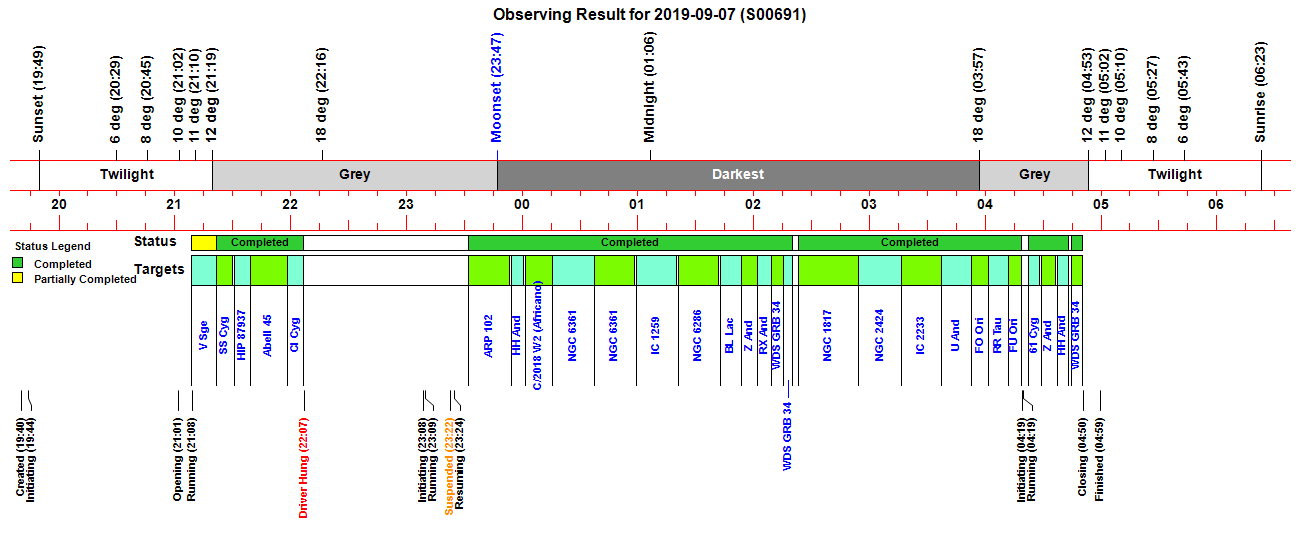This screenshot has width=1300, height=543.
Task: Click the orange Suspended (23:22) event
Action: pyautogui.click(x=449, y=465)
